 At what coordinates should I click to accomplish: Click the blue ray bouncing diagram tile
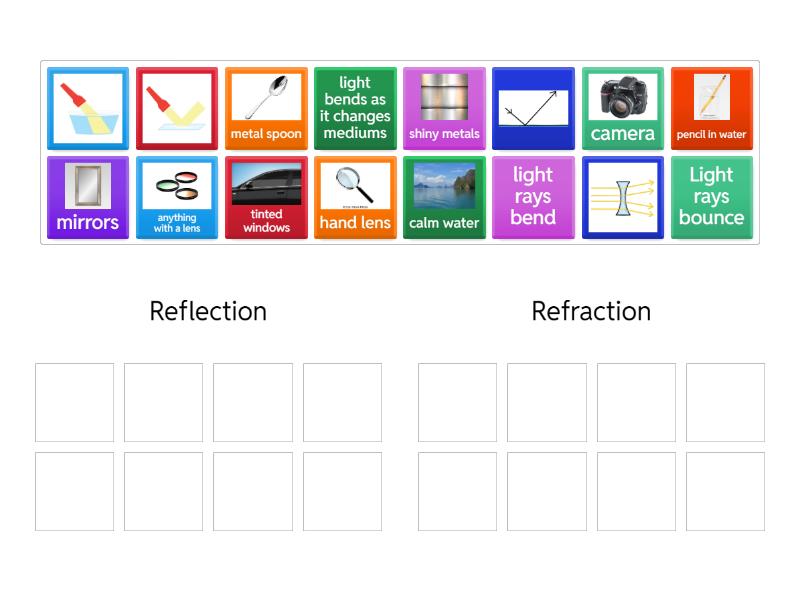[533, 109]
